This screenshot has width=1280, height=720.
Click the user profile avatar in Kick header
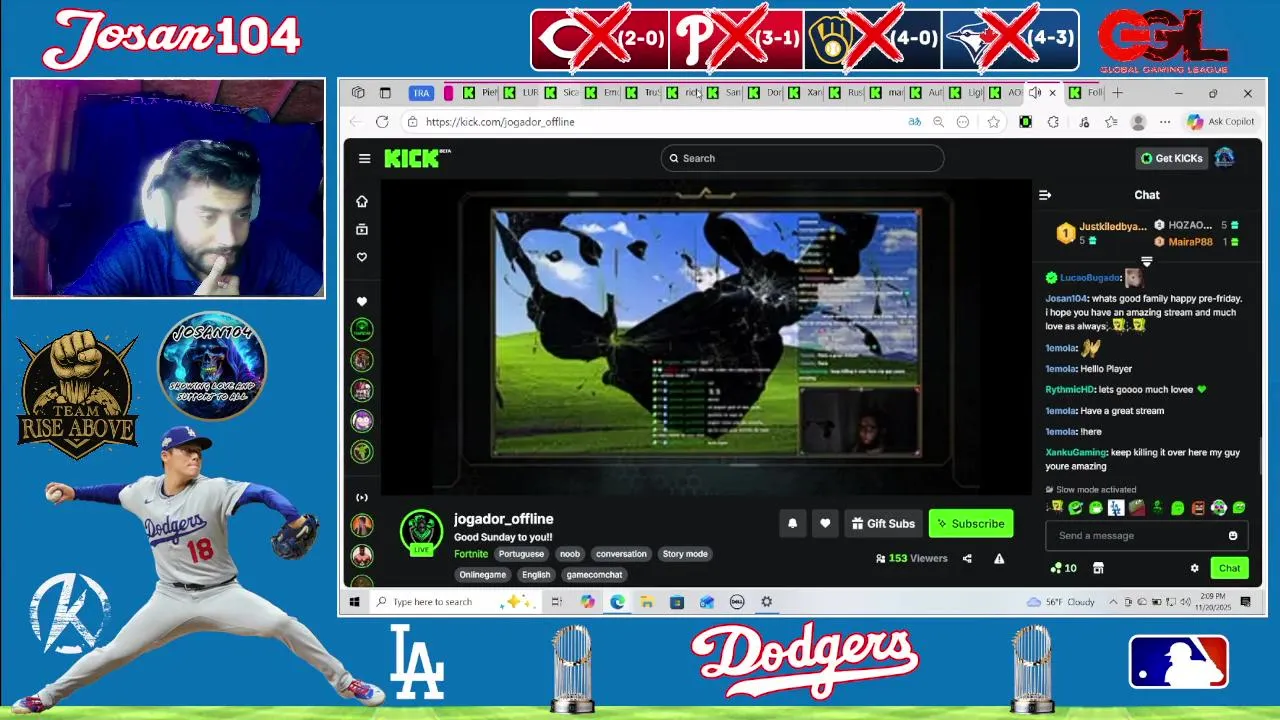point(1224,158)
